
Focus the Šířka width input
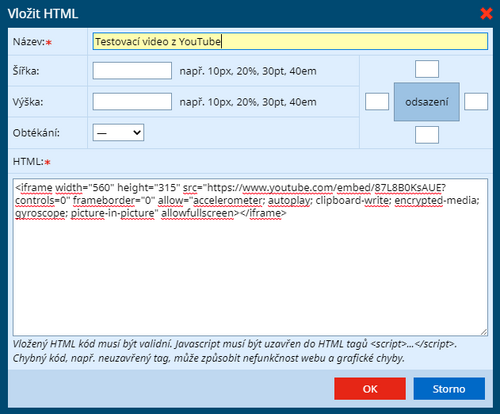[x=132, y=71]
